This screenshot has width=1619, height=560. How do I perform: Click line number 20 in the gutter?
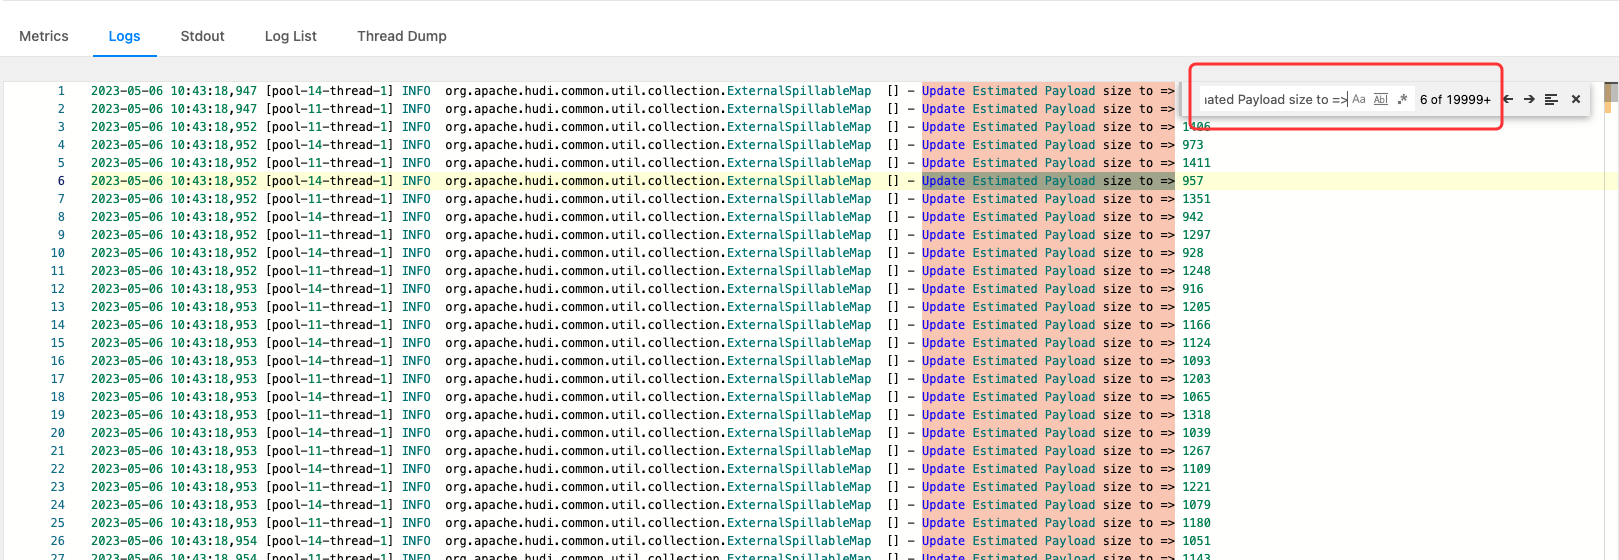pyautogui.click(x=57, y=433)
